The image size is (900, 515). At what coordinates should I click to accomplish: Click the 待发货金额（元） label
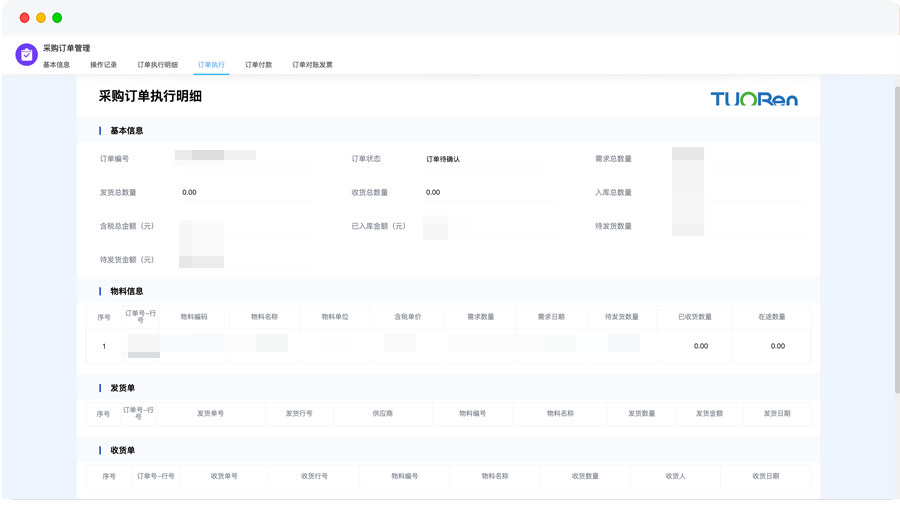[x=127, y=260]
